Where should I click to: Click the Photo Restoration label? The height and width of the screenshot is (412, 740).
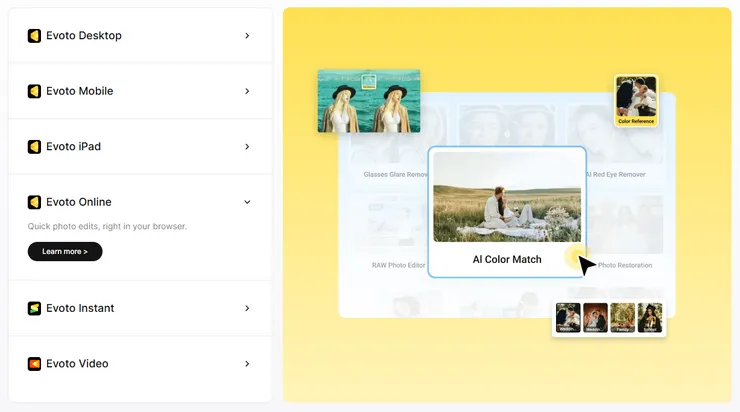[x=625, y=265]
